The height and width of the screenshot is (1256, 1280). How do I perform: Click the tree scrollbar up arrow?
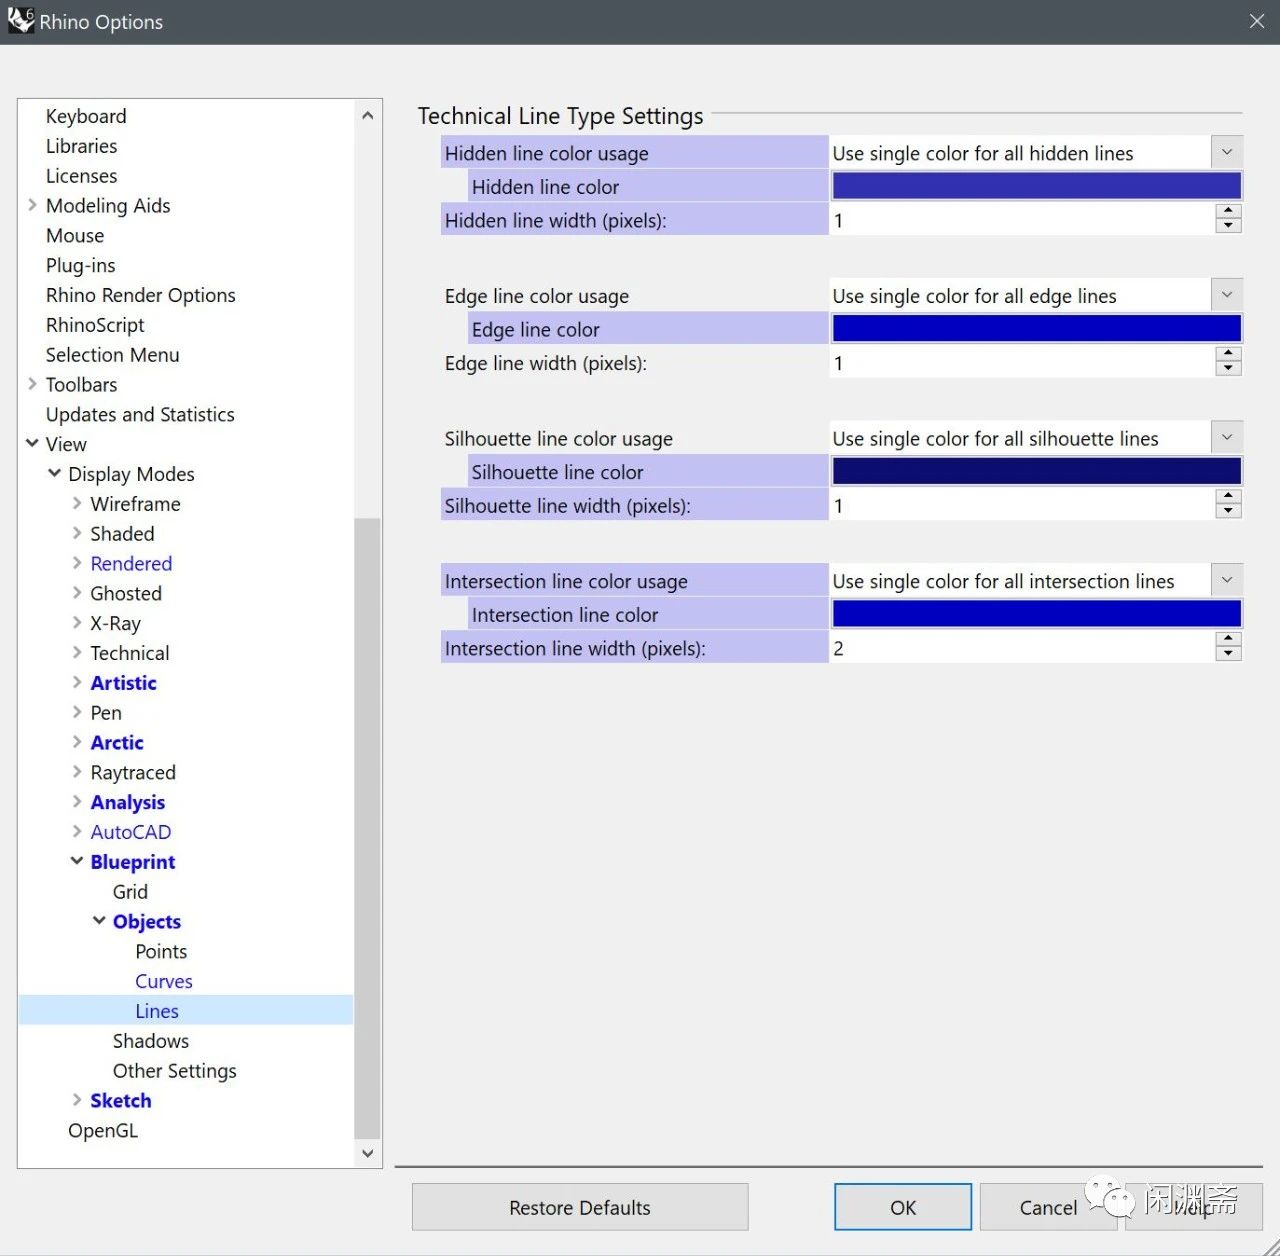(x=367, y=116)
